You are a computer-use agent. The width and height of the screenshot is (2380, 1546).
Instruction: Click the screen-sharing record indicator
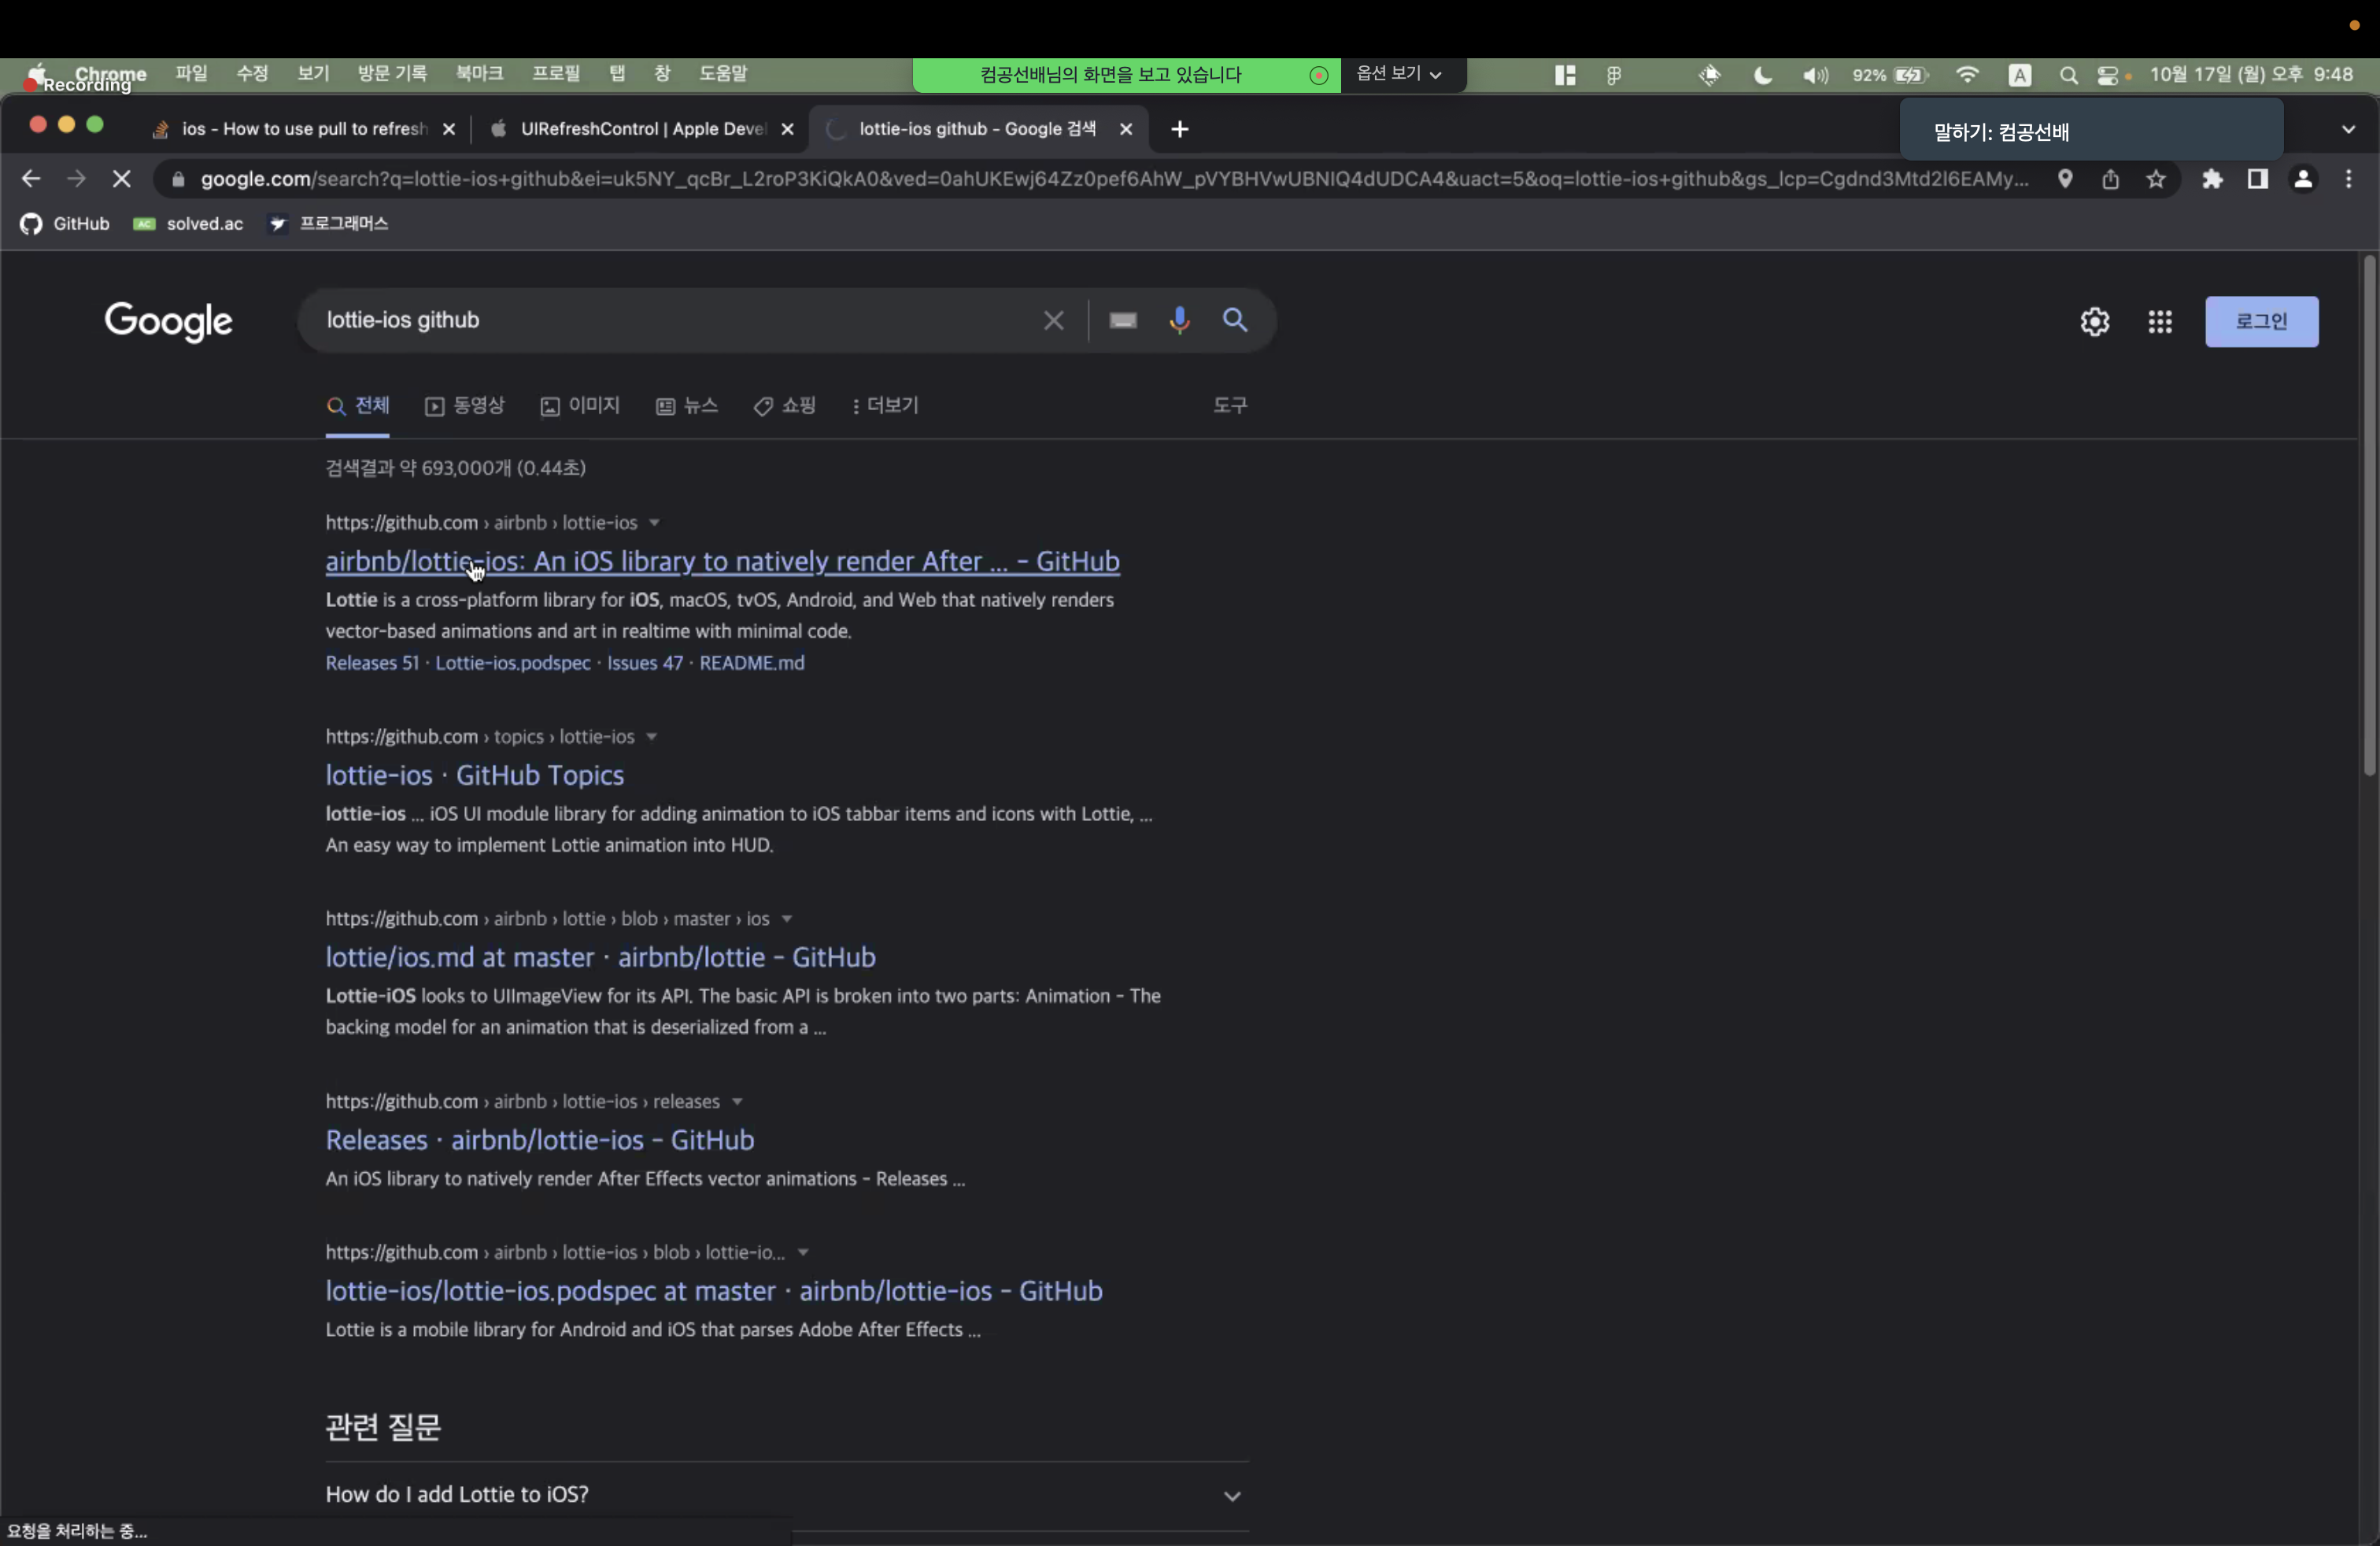point(1319,75)
